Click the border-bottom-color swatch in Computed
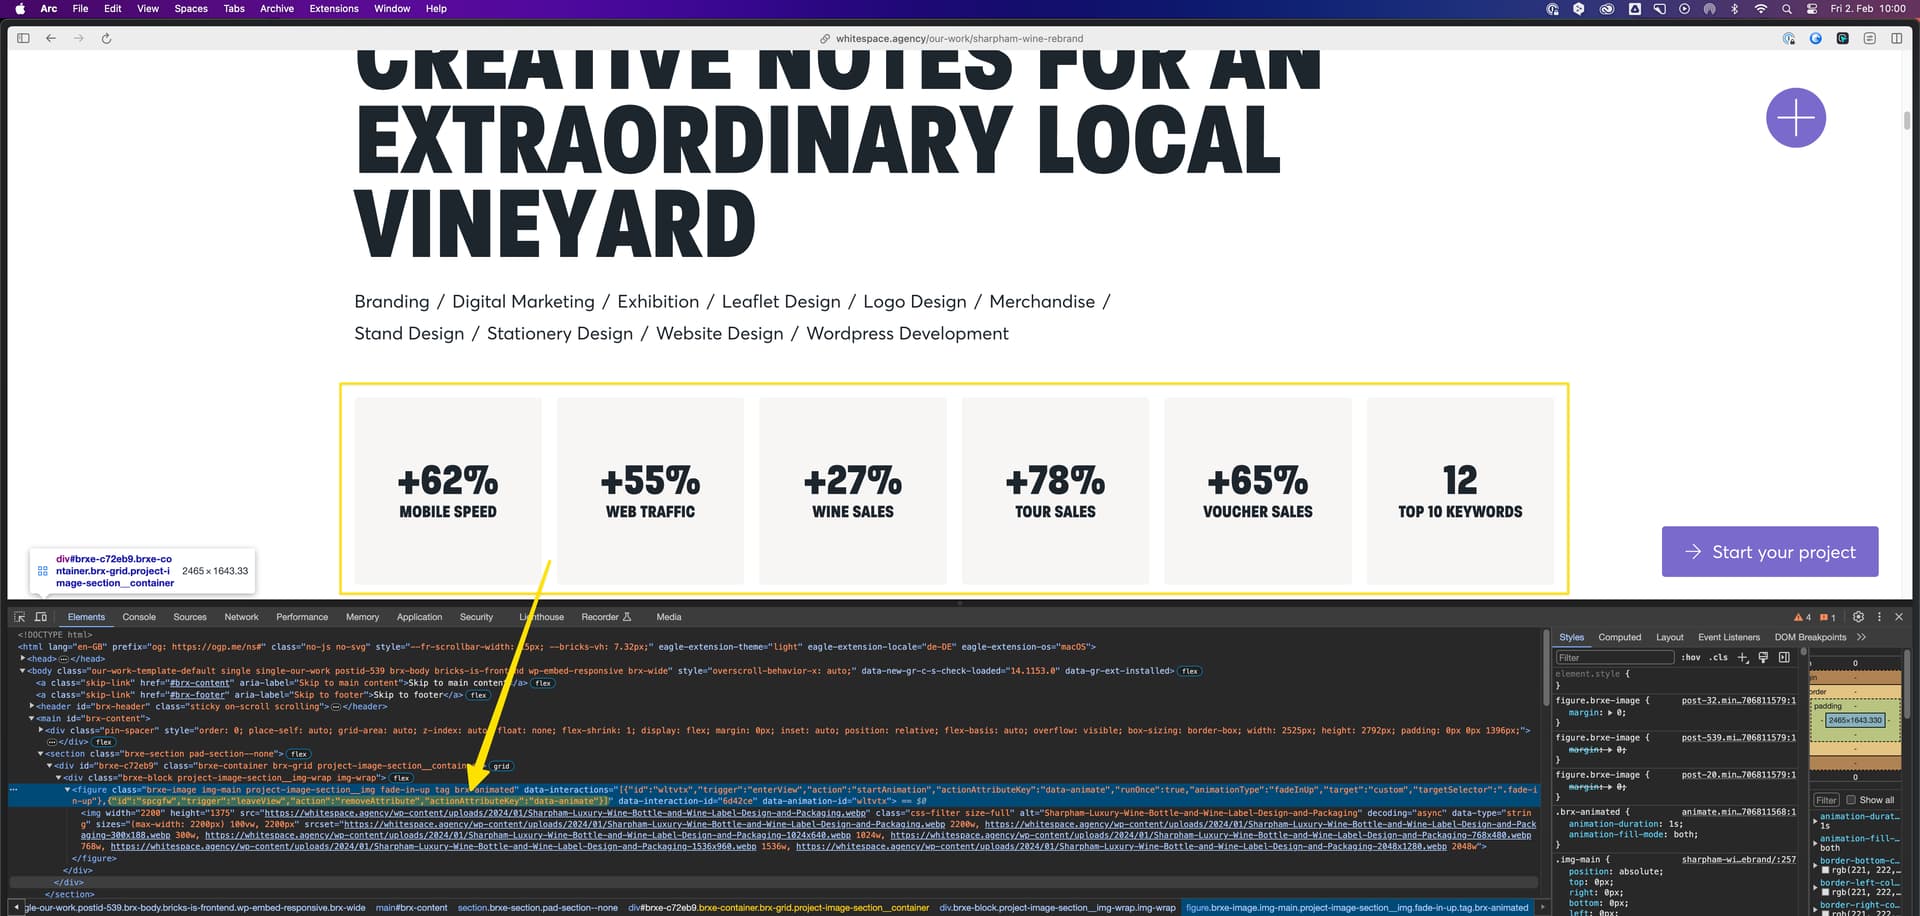The width and height of the screenshot is (1920, 916). (x=1825, y=871)
